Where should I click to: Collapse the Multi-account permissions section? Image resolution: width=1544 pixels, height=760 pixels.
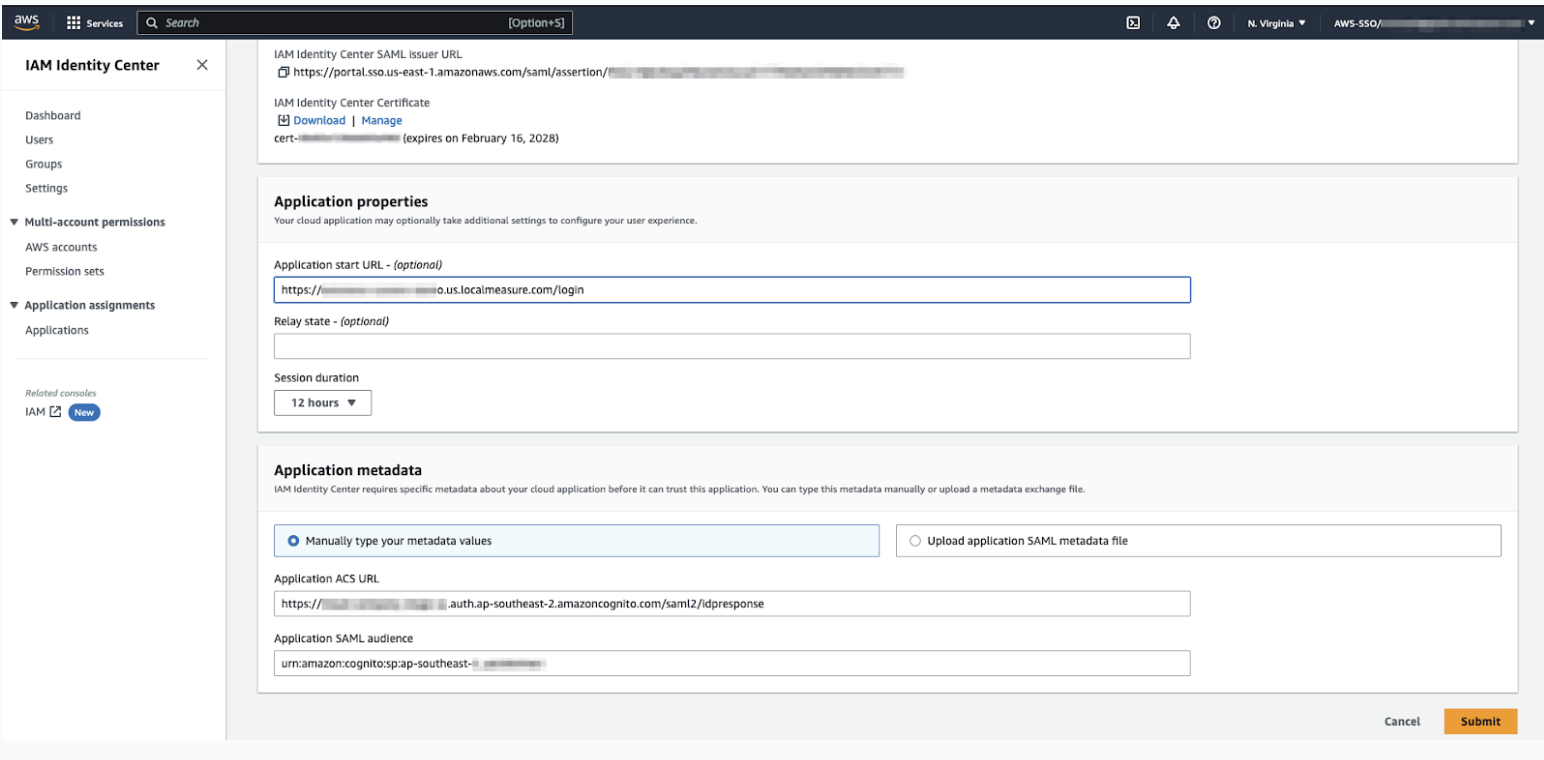tap(13, 222)
